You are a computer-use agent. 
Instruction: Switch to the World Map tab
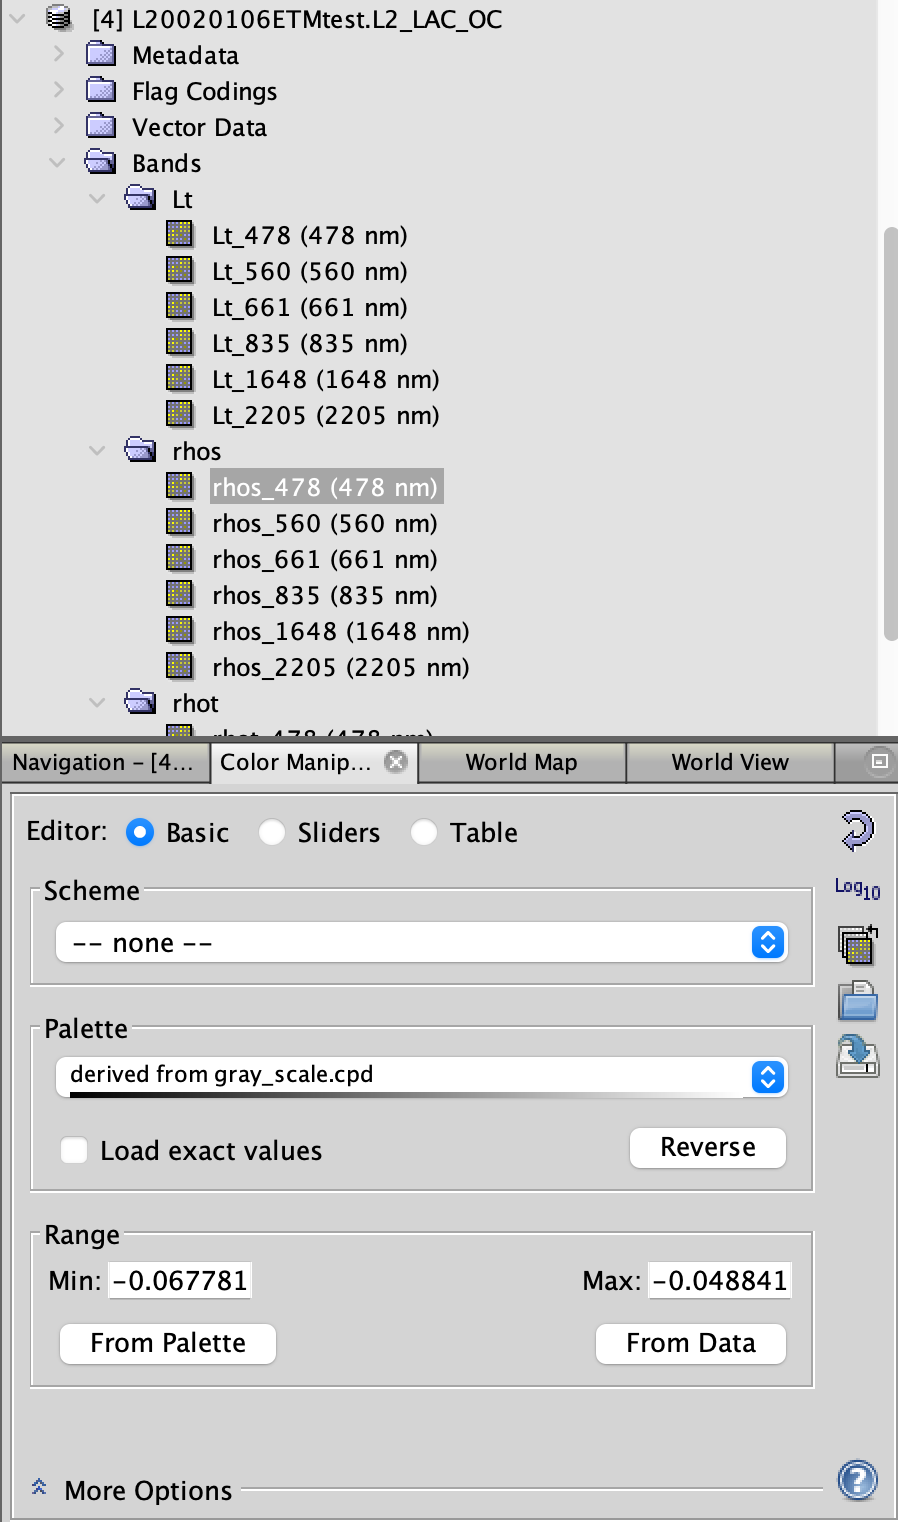pyautogui.click(x=520, y=762)
